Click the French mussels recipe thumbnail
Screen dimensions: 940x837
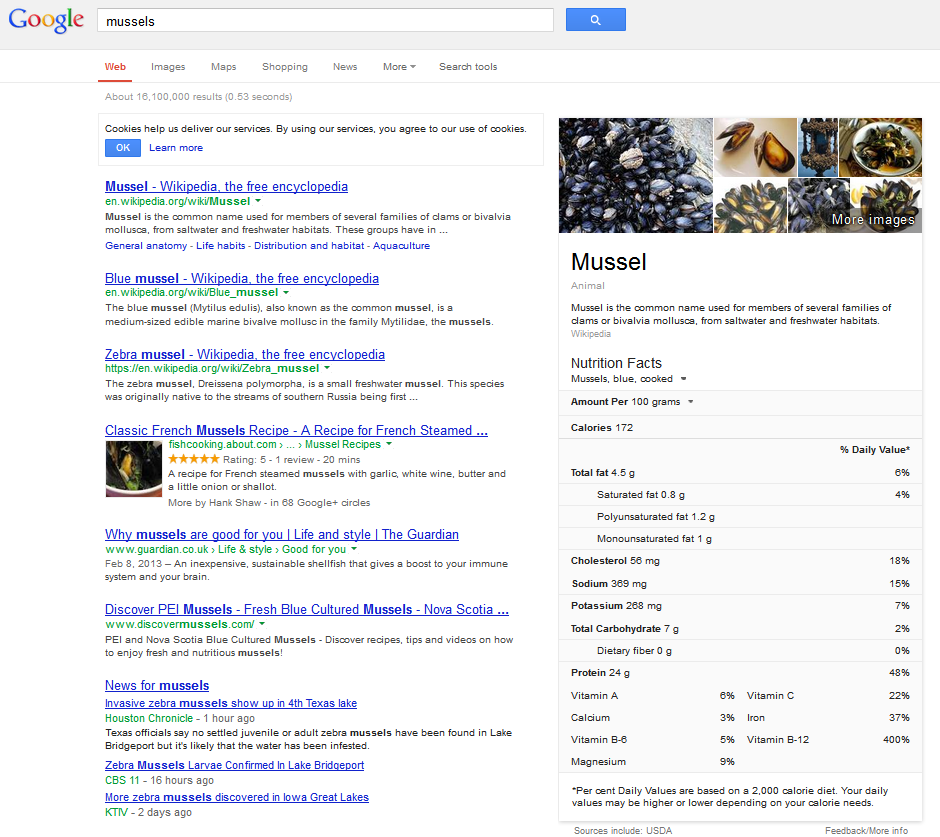pyautogui.click(x=134, y=469)
